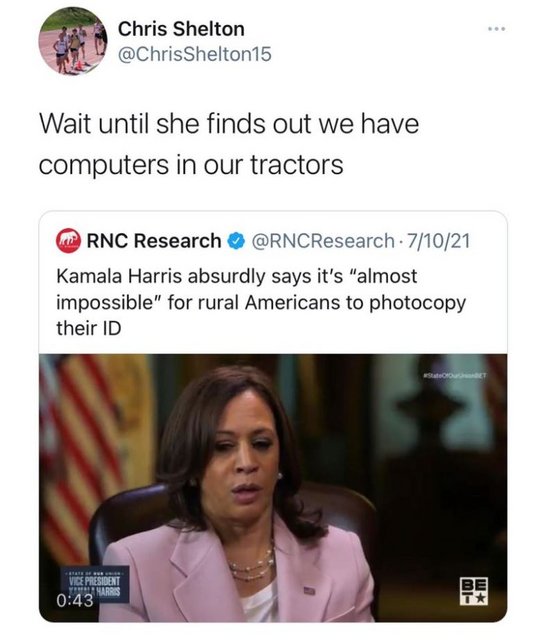Image resolution: width=544 pixels, height=640 pixels.
Task: Click the RNC Research elephant avatar
Action: pos(68,241)
